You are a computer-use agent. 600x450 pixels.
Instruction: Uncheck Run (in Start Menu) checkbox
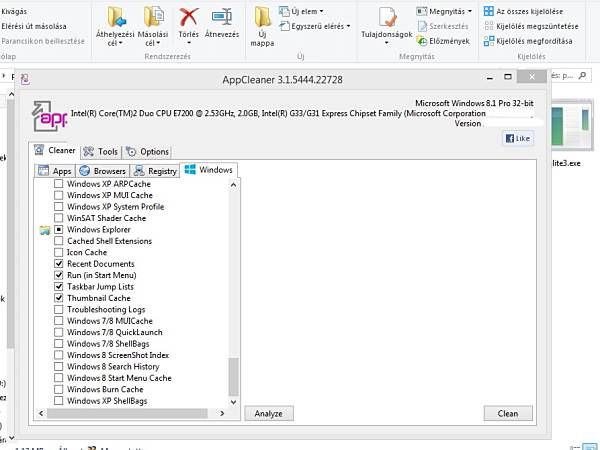[x=59, y=275]
